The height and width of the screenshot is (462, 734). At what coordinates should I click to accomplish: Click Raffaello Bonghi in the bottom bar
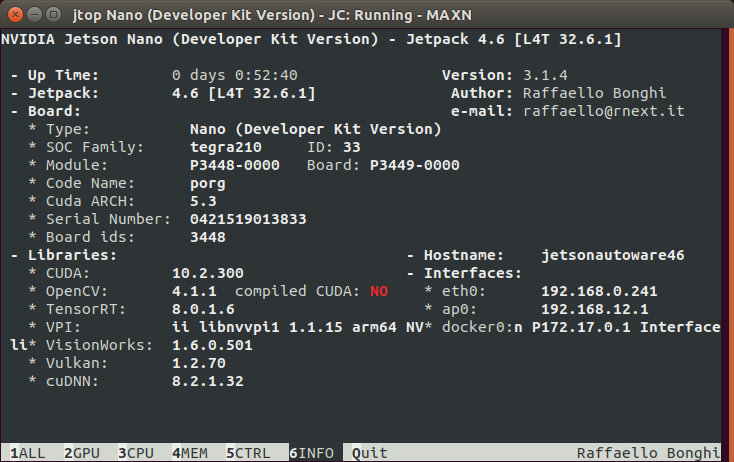point(648,453)
